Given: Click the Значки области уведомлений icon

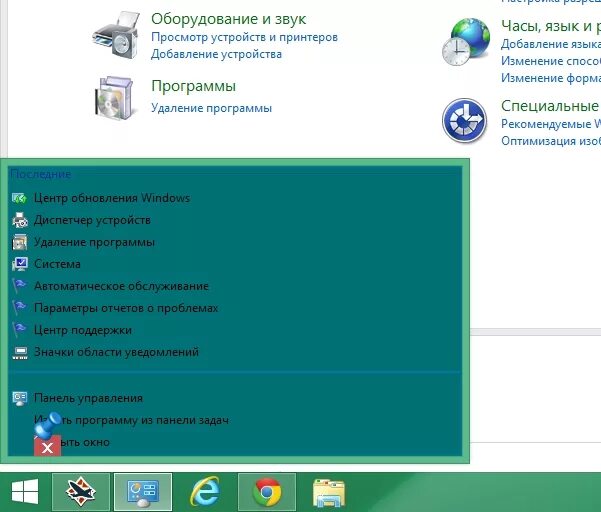Looking at the screenshot, I should click(x=20, y=353).
